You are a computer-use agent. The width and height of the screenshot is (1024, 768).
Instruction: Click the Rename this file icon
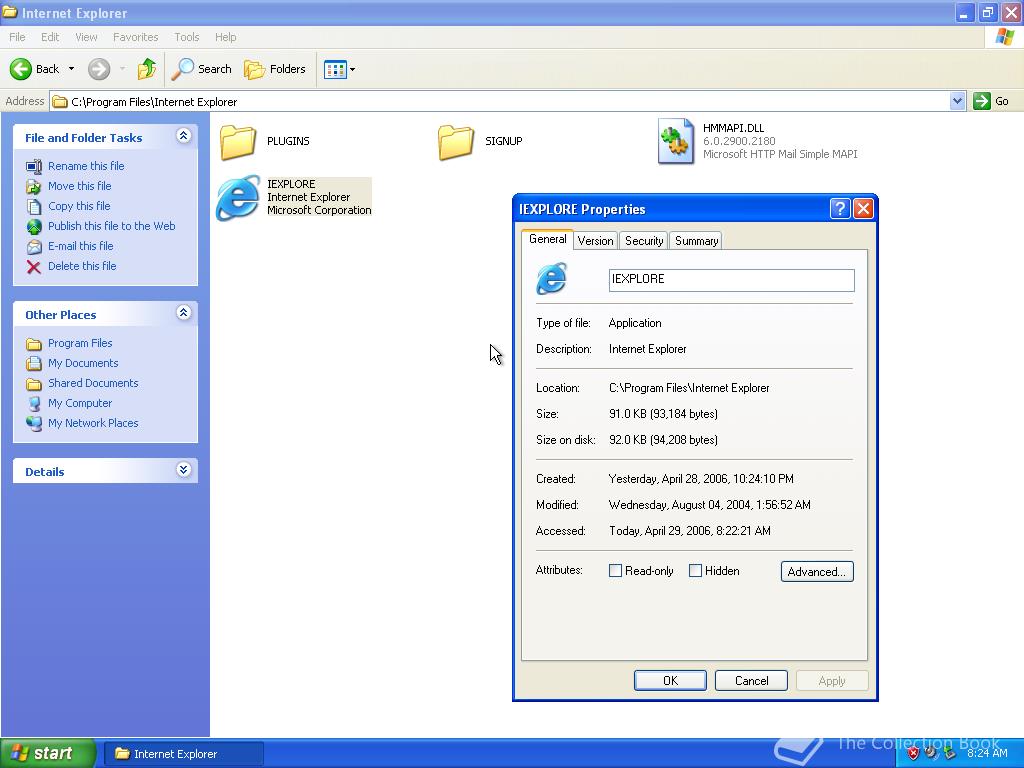pos(34,167)
